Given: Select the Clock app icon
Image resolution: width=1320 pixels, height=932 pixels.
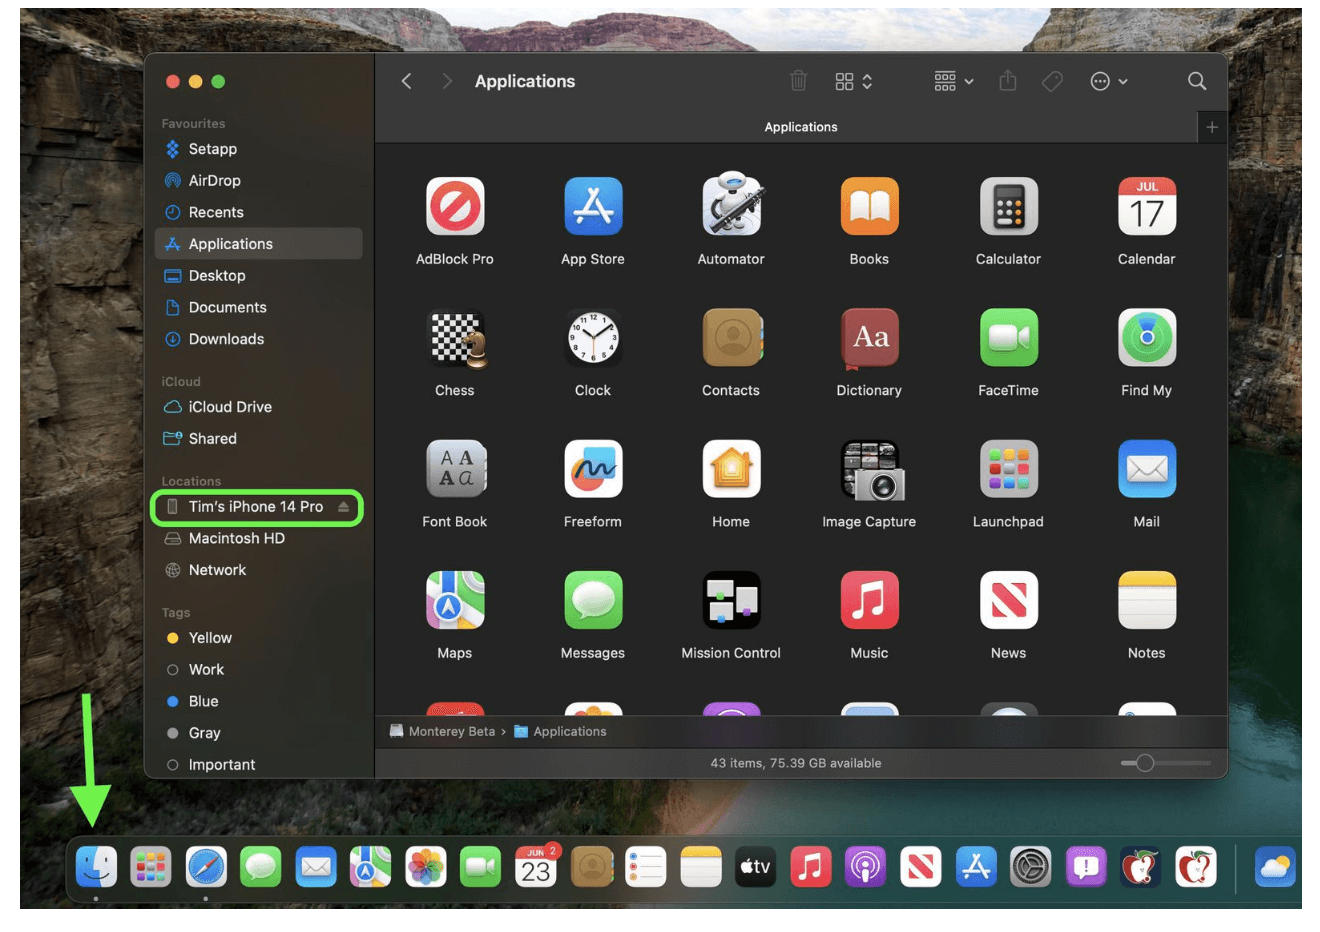Looking at the screenshot, I should click(593, 338).
